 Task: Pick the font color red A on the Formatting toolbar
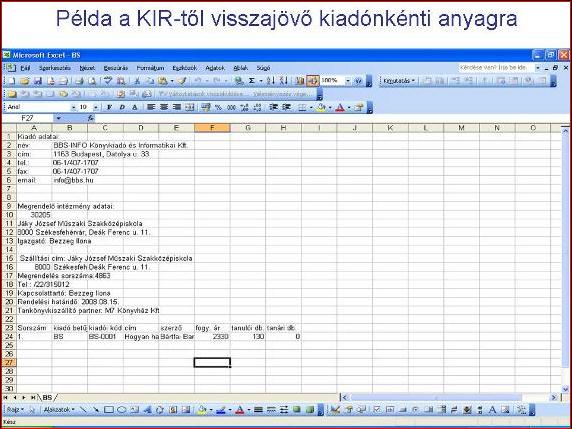340,107
